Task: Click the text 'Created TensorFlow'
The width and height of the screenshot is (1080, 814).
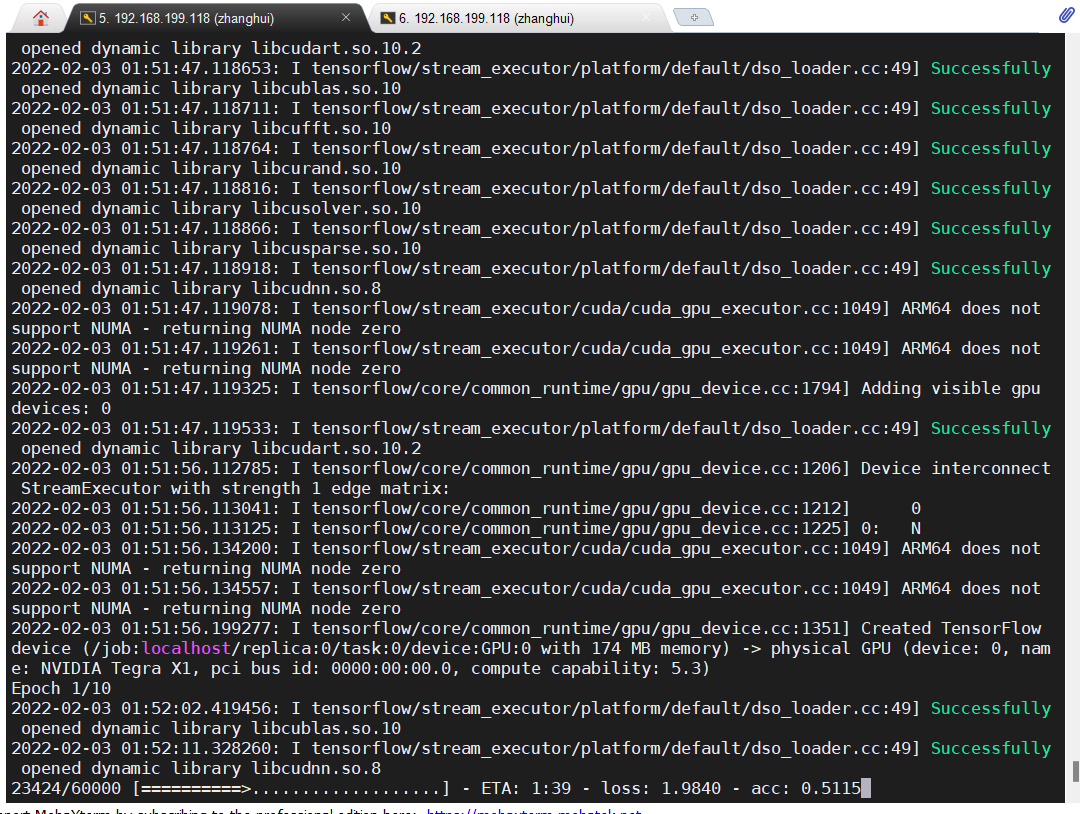Action: [x=951, y=628]
